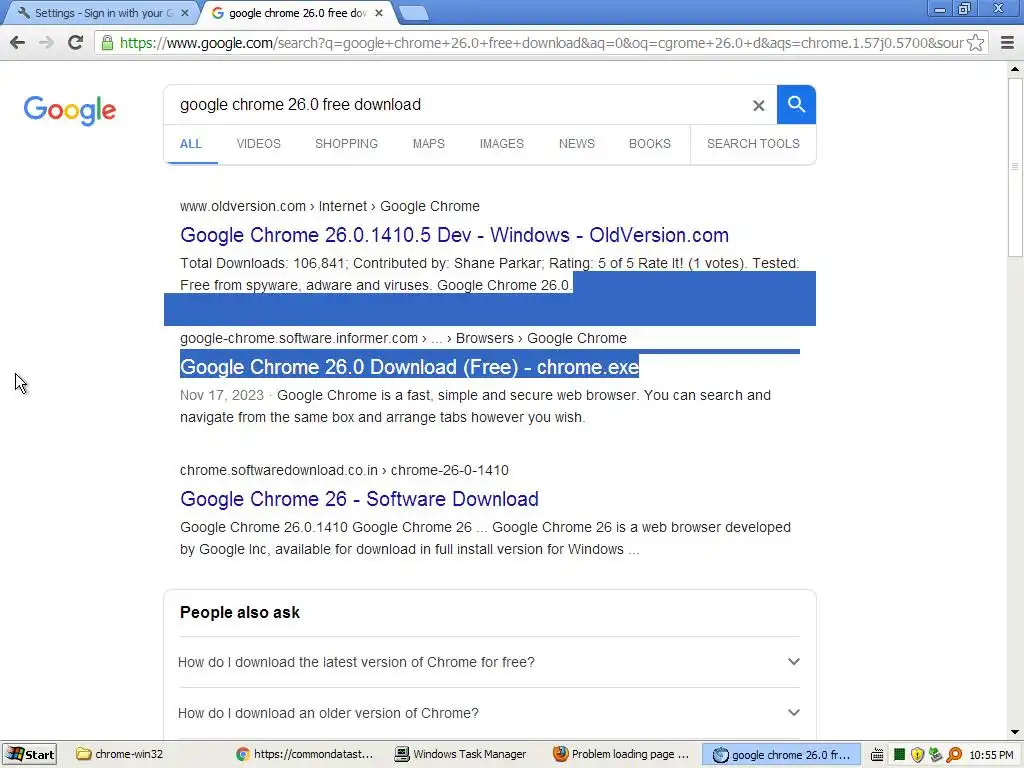Open Google Chrome 26.0 Download (Free) chrome.exe result
The image size is (1024, 768).
click(x=409, y=367)
